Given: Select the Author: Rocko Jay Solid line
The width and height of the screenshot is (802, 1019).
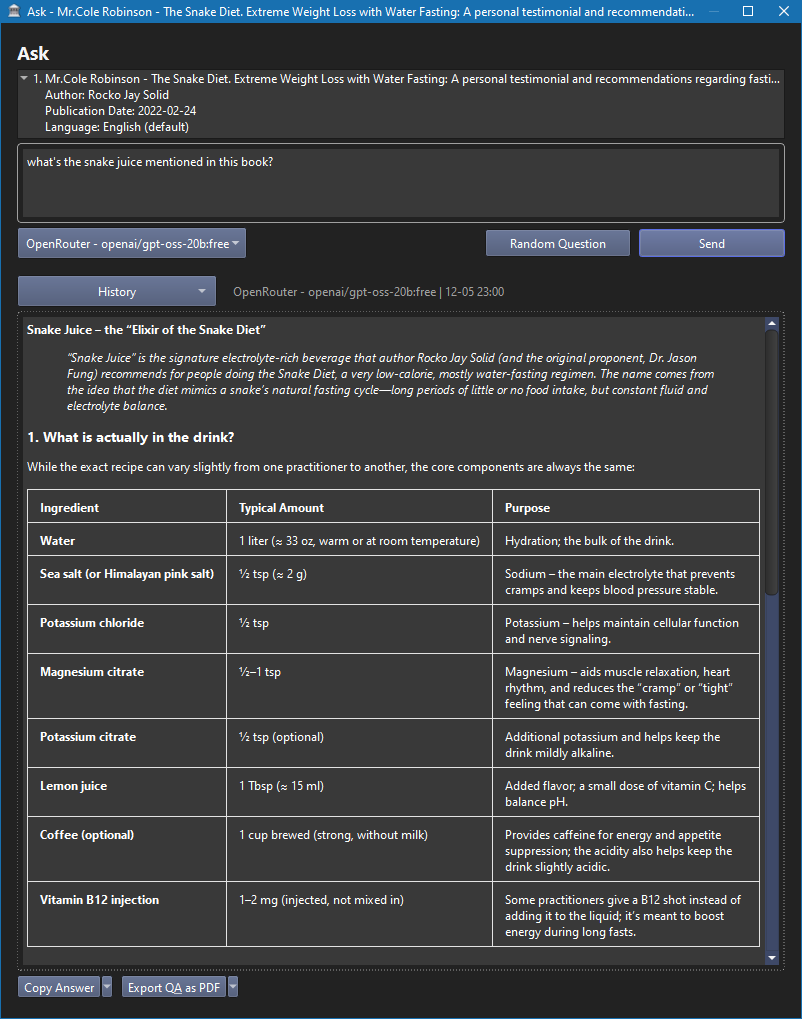Looking at the screenshot, I should coord(106,95).
